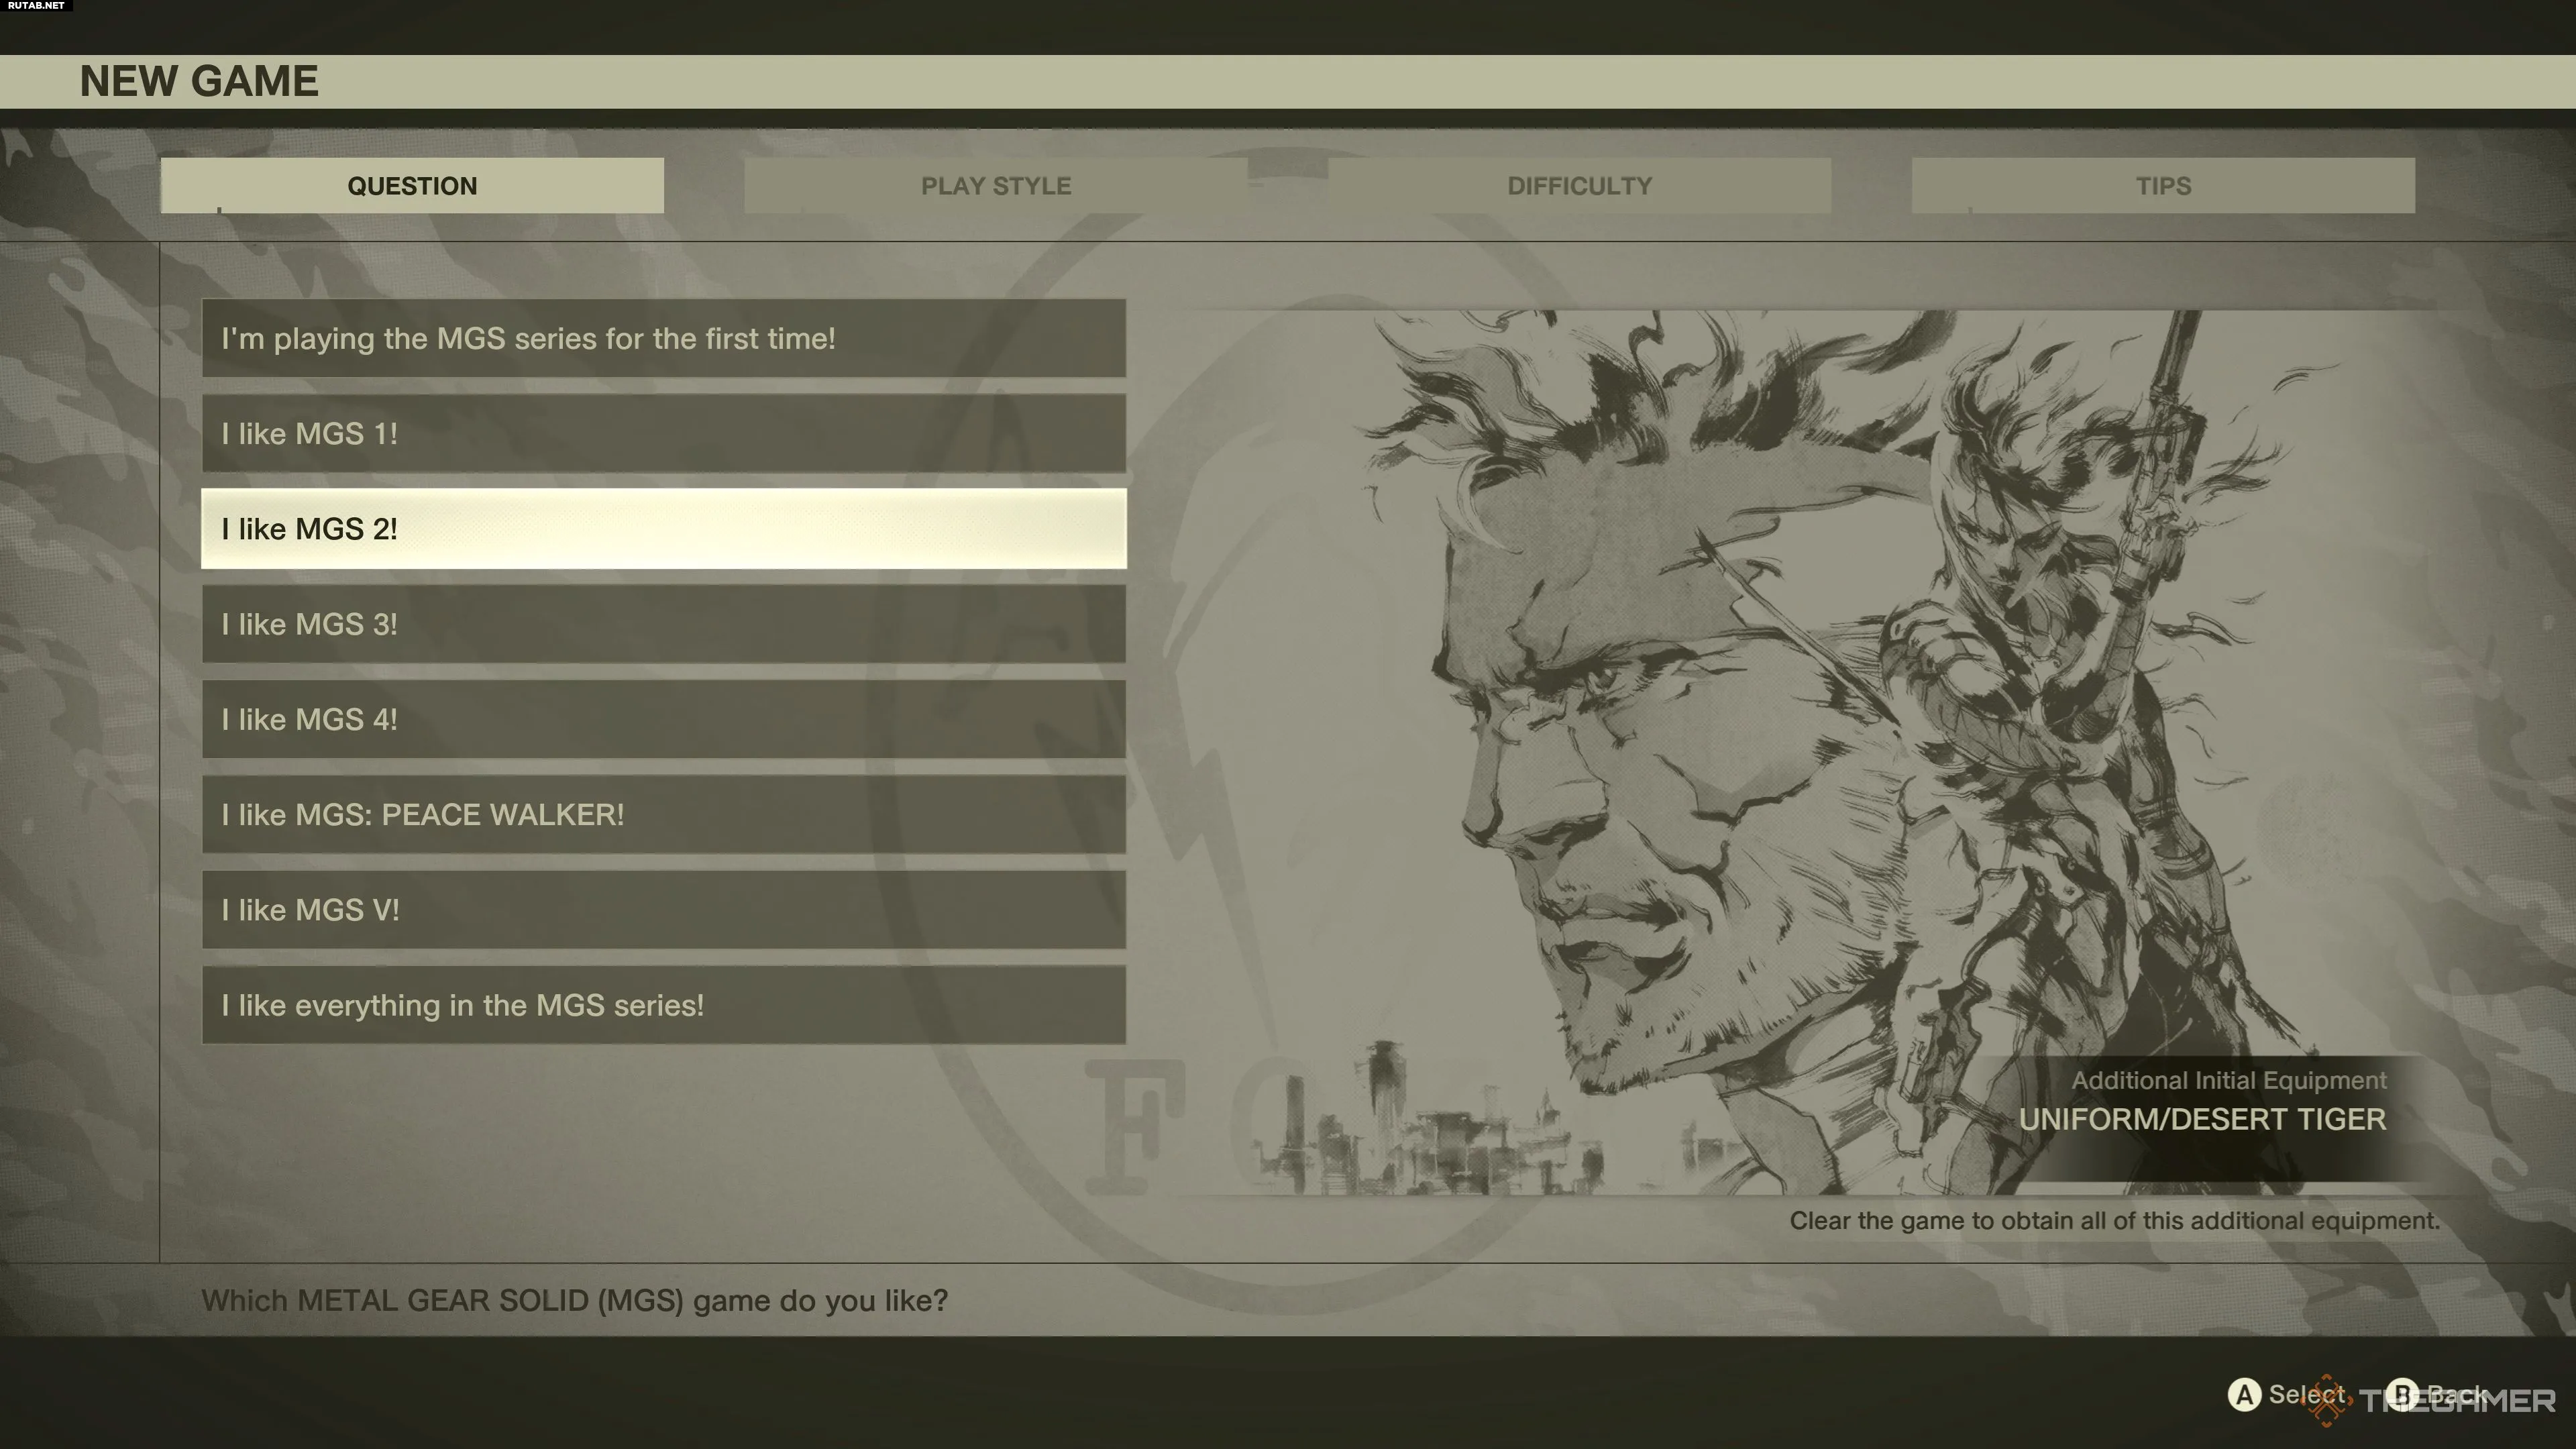Choose the "I like MGS V!" option

point(664,909)
